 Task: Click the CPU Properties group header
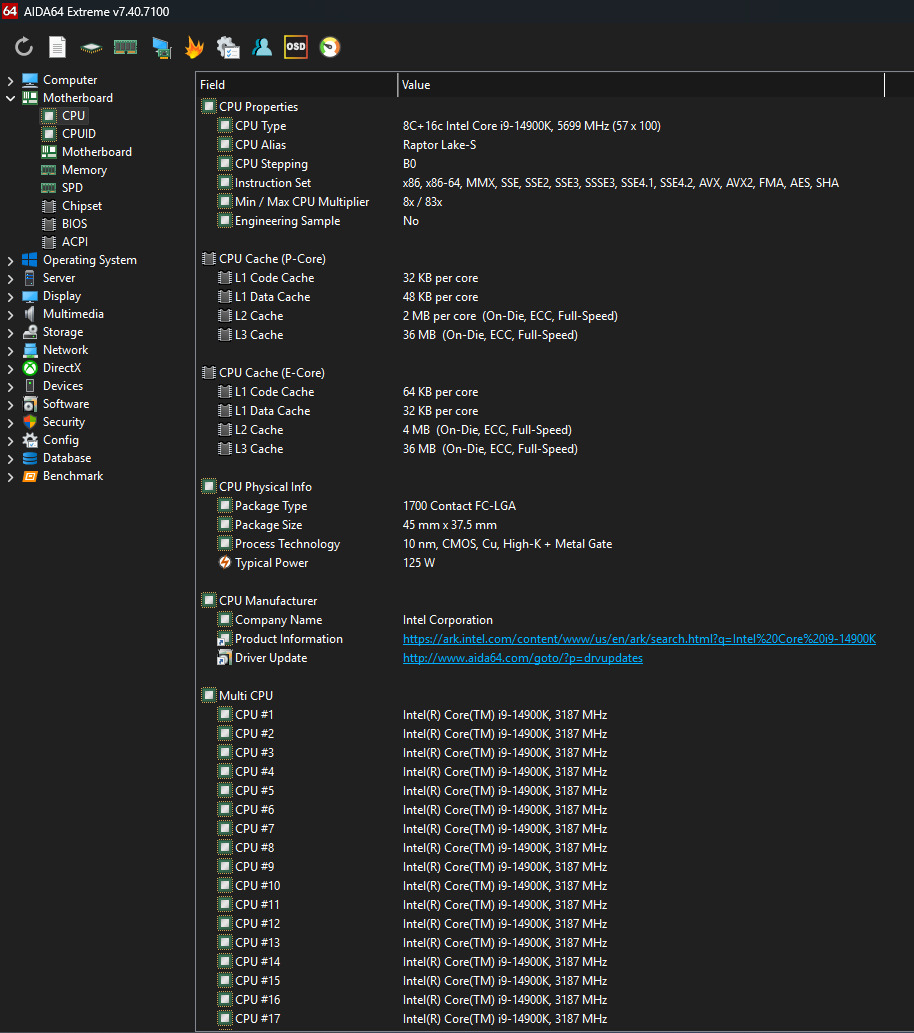pyautogui.click(x=250, y=107)
